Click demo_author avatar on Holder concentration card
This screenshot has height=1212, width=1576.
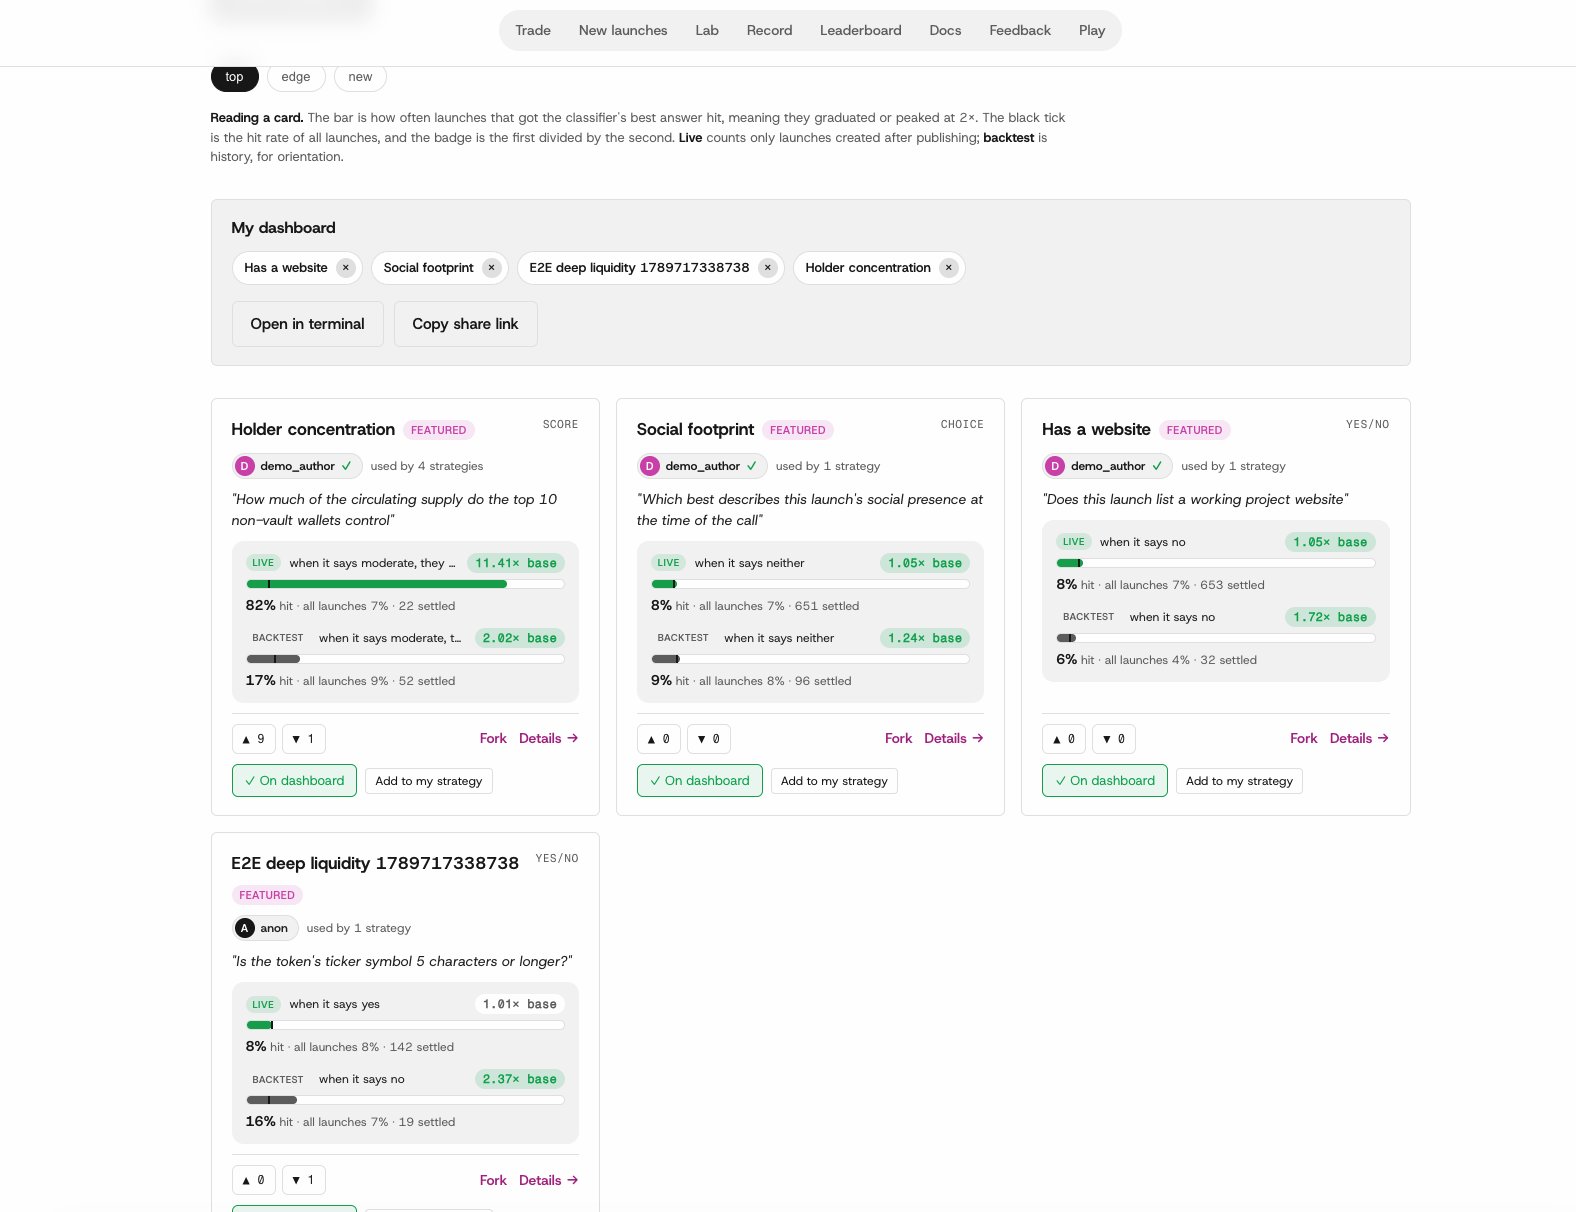[x=245, y=466]
